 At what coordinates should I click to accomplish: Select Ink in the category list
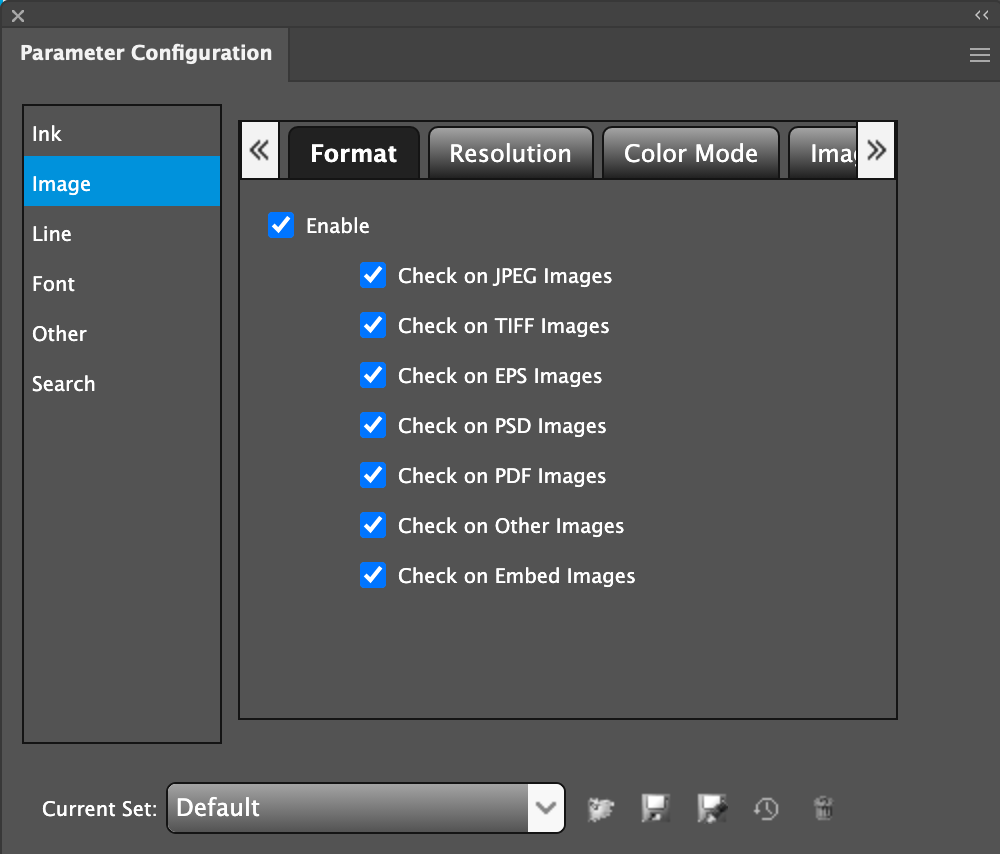tap(48, 134)
